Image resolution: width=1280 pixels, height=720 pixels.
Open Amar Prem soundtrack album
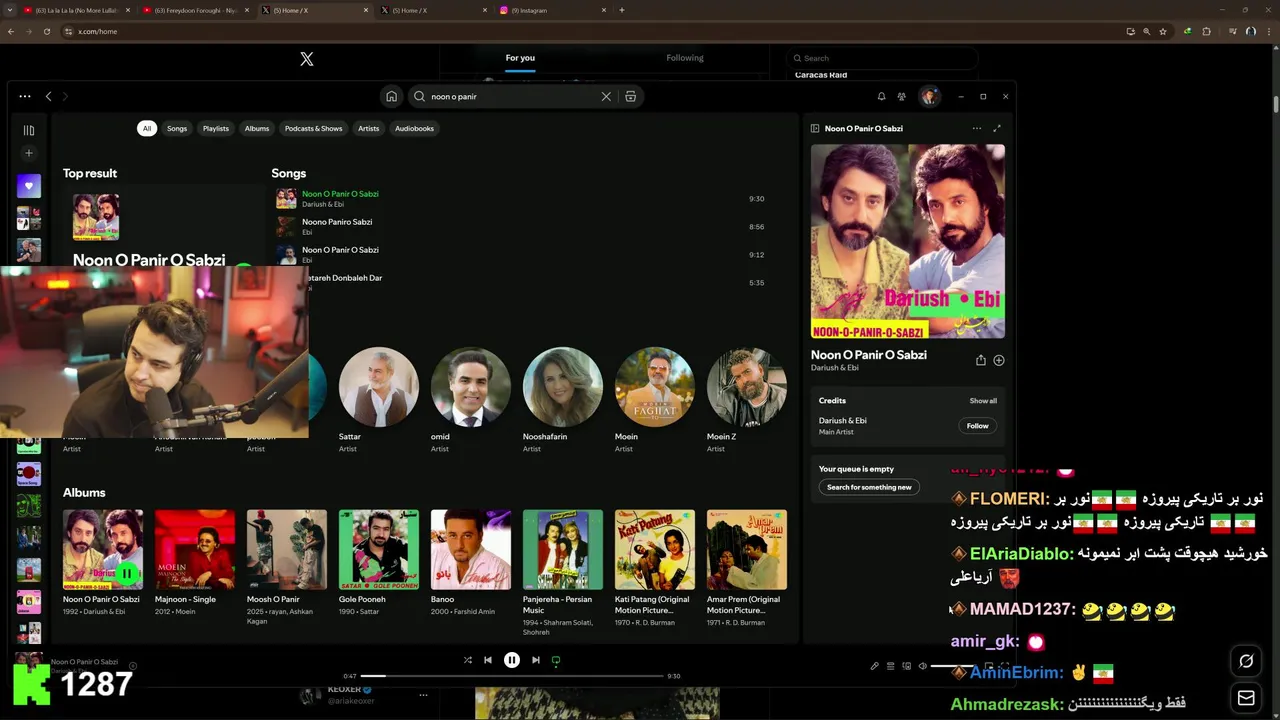click(x=747, y=567)
